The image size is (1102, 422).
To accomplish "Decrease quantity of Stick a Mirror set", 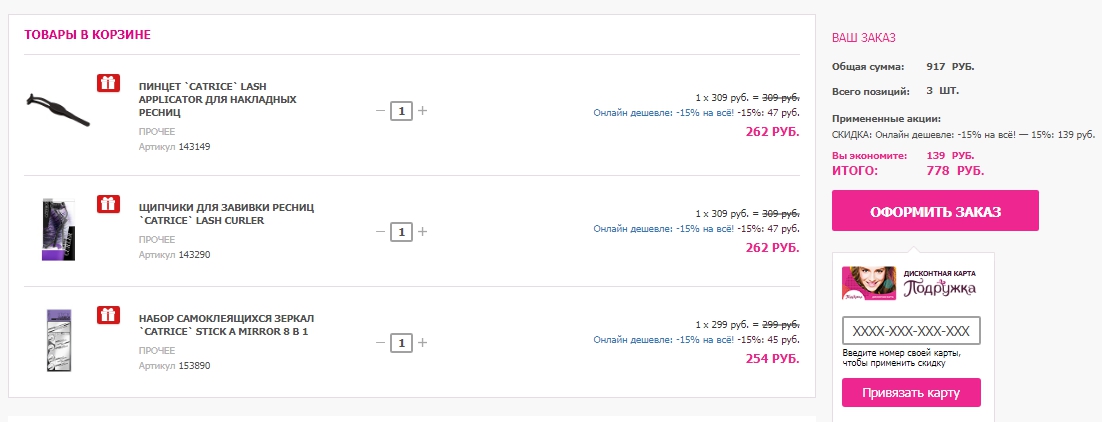I will (x=380, y=343).
